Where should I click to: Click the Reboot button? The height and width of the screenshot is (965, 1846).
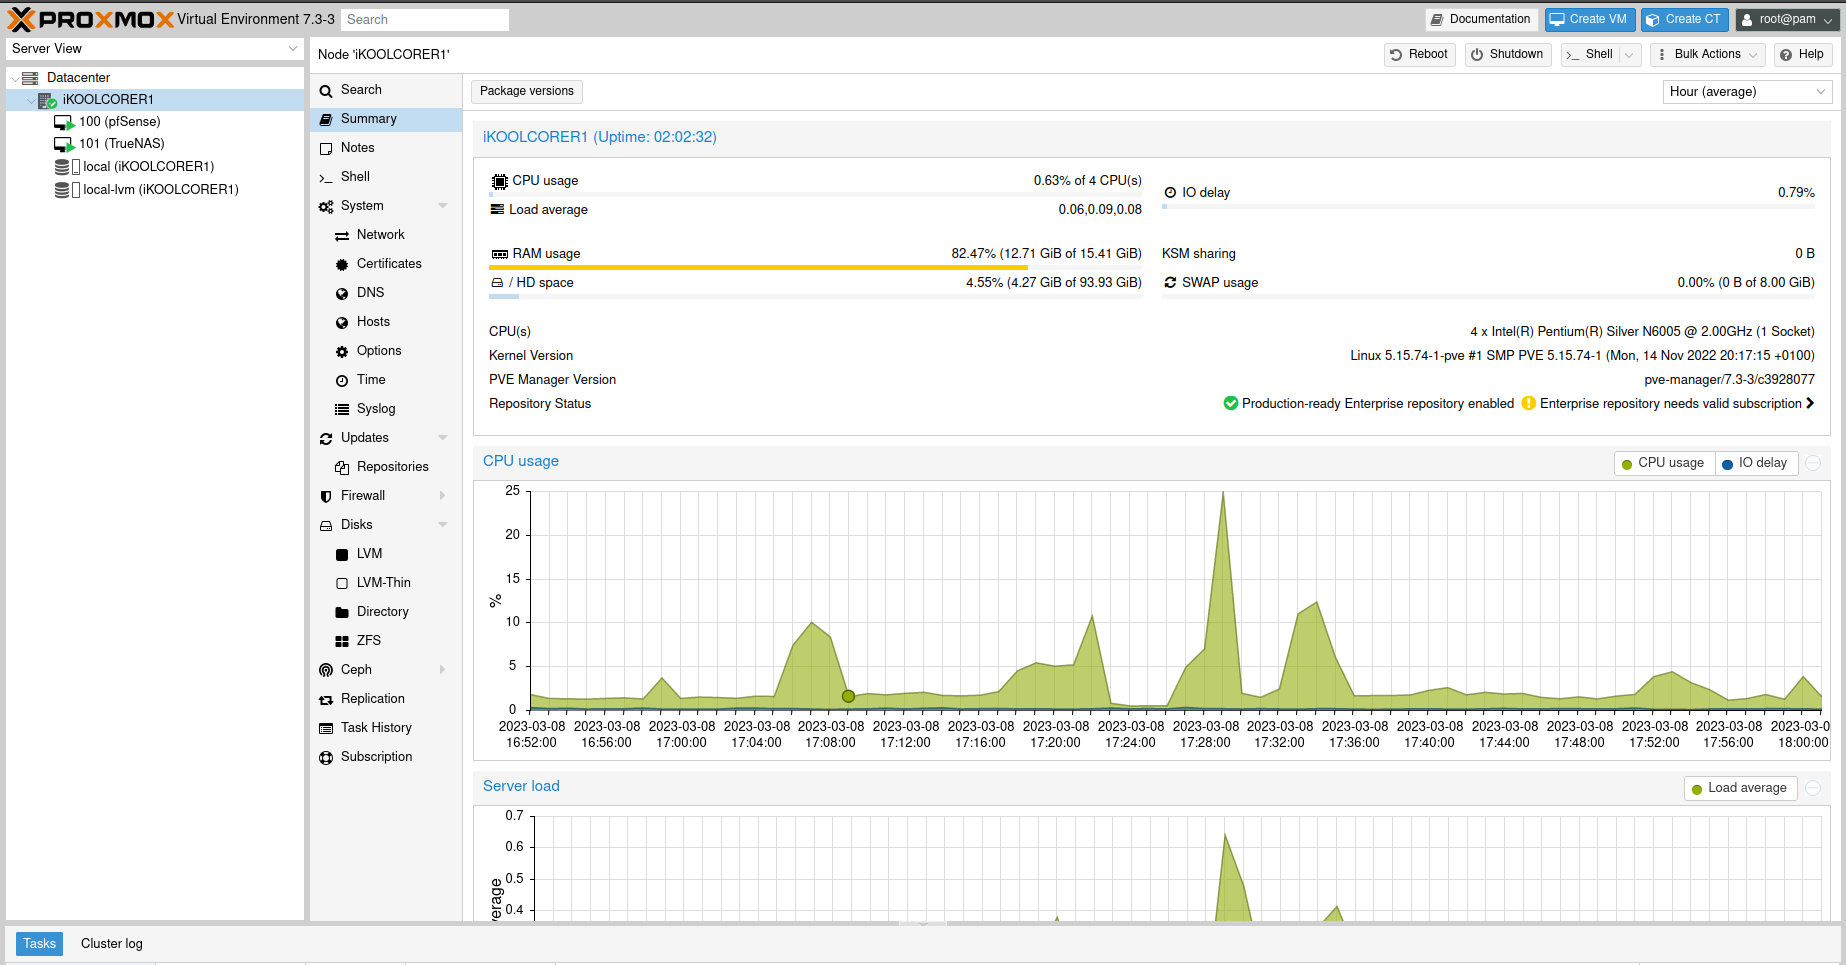(x=1419, y=55)
